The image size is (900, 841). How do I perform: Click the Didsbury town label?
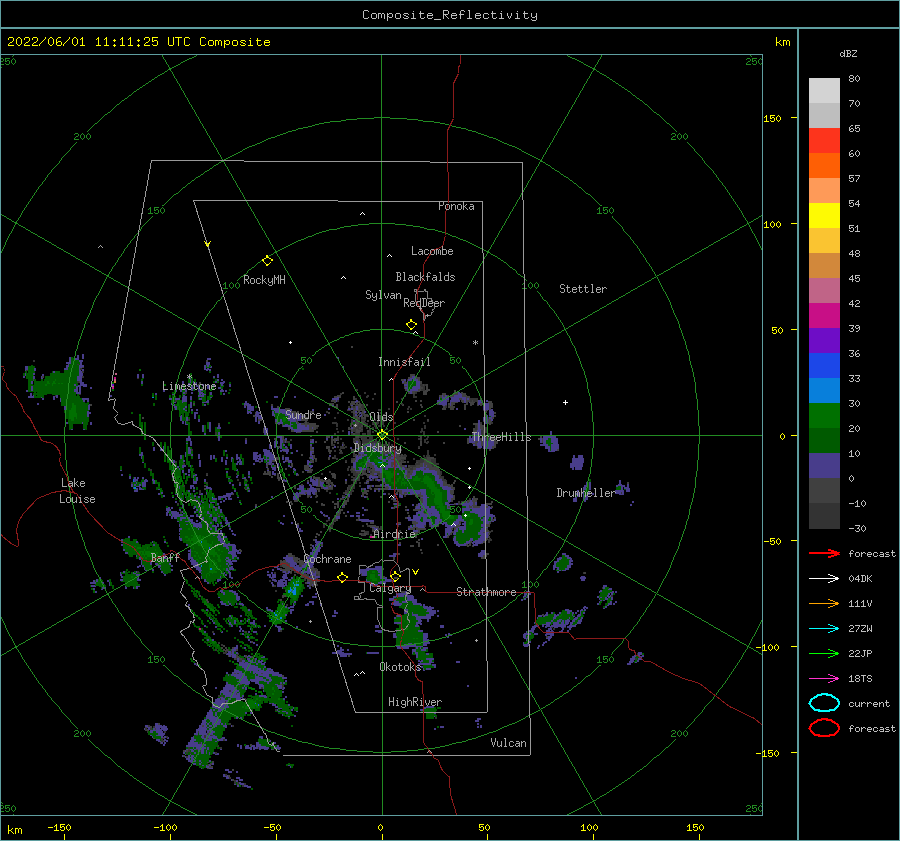377,448
